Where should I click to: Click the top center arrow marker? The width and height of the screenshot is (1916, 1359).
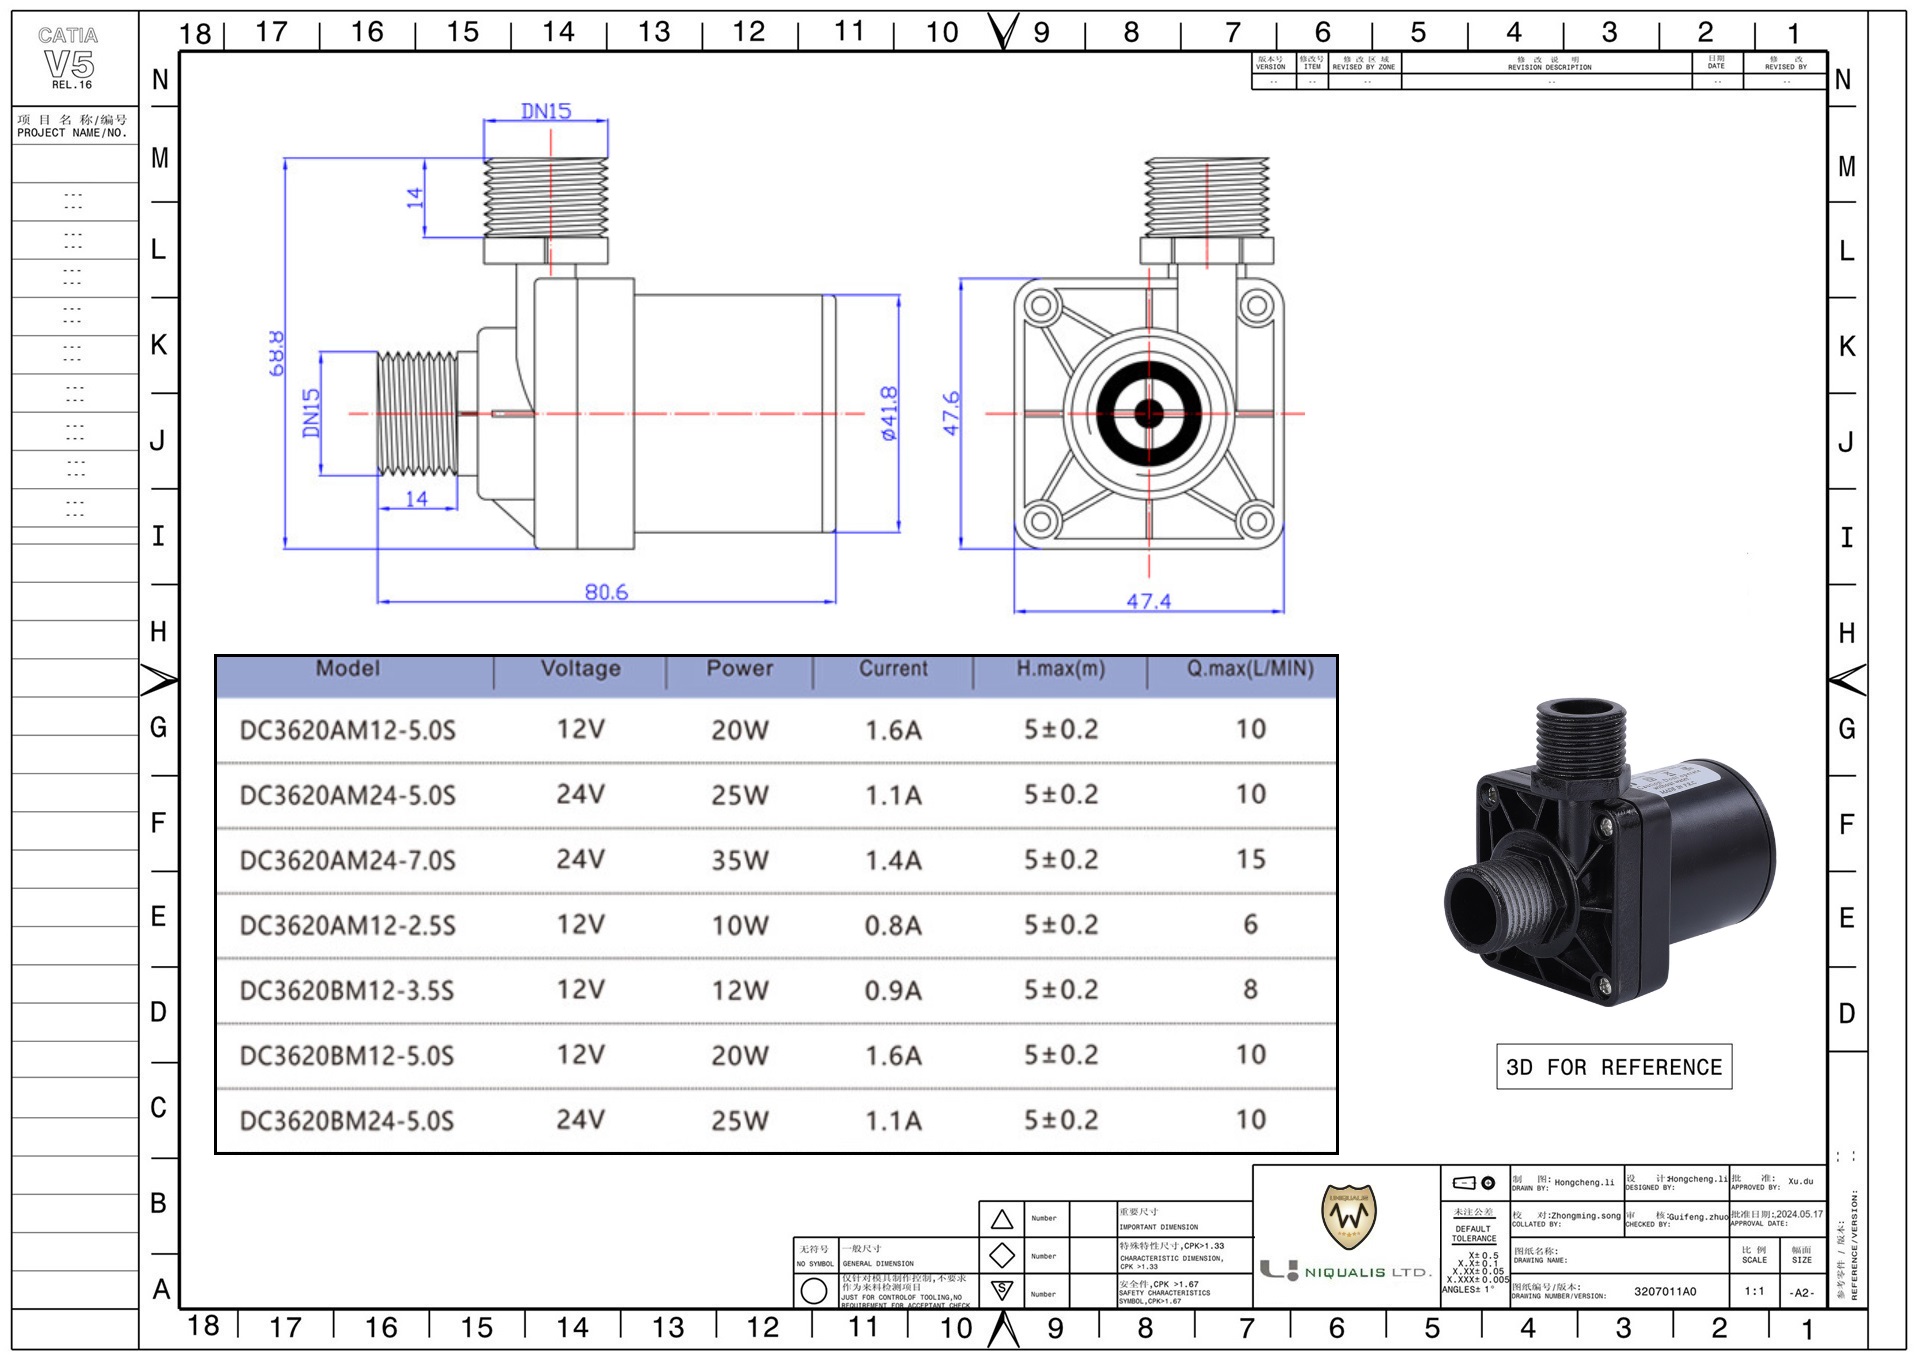[1003, 31]
